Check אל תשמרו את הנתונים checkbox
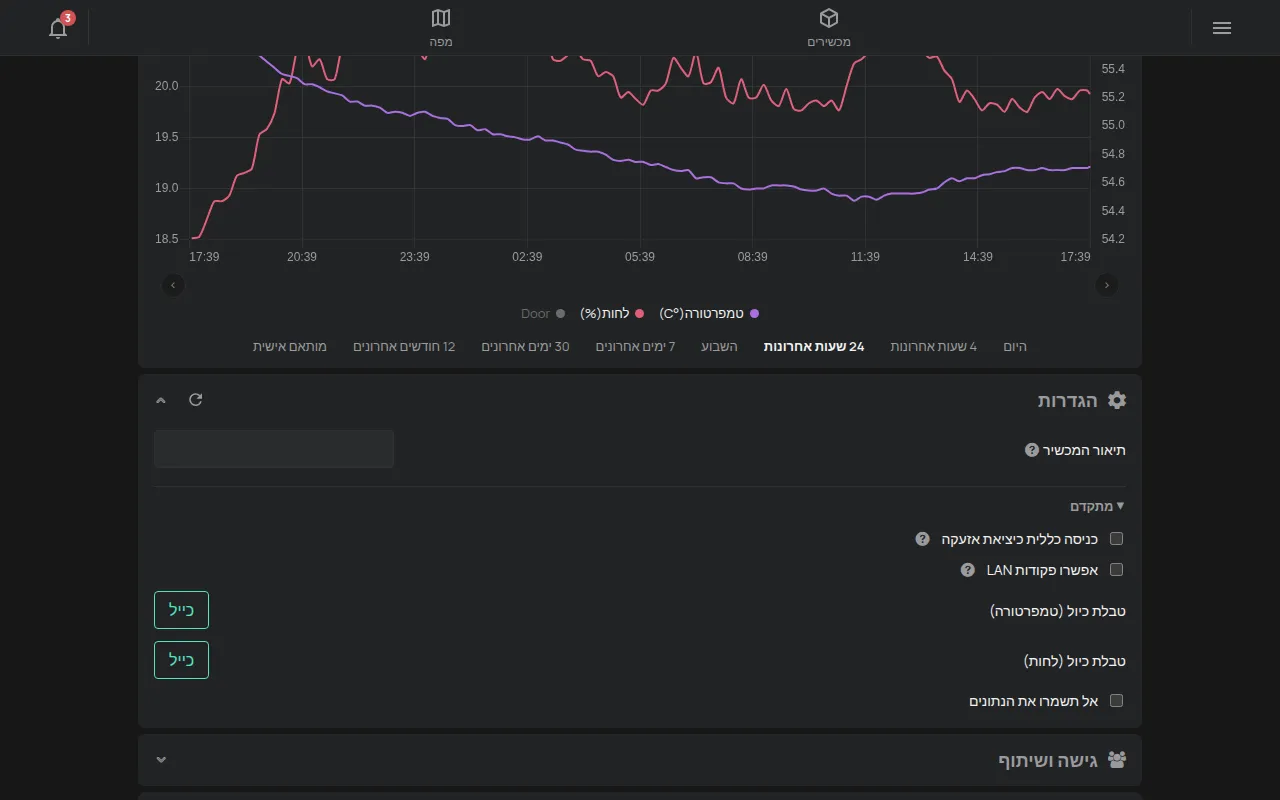Screen dimensions: 1280x800 click(x=1117, y=701)
